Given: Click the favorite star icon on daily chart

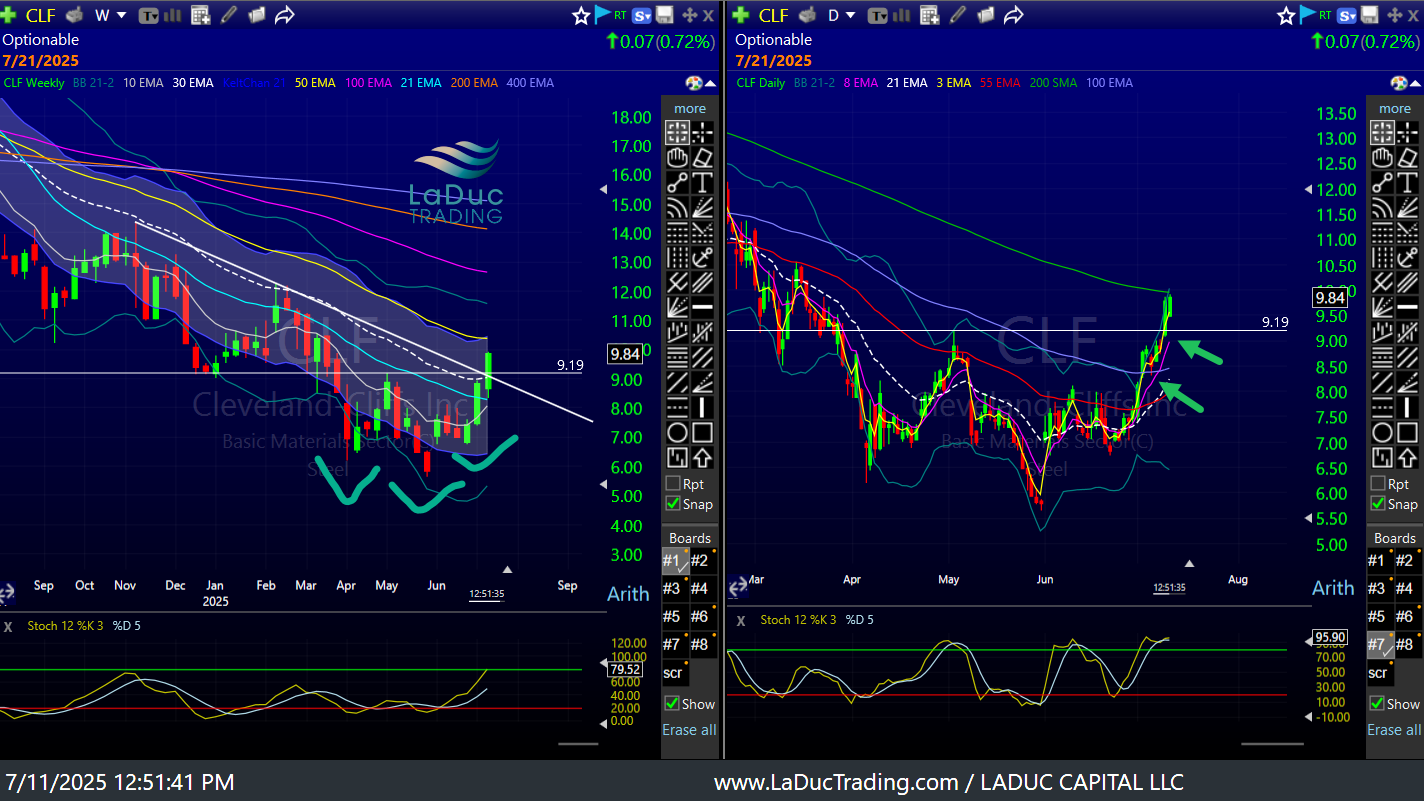Looking at the screenshot, I should [x=1286, y=15].
